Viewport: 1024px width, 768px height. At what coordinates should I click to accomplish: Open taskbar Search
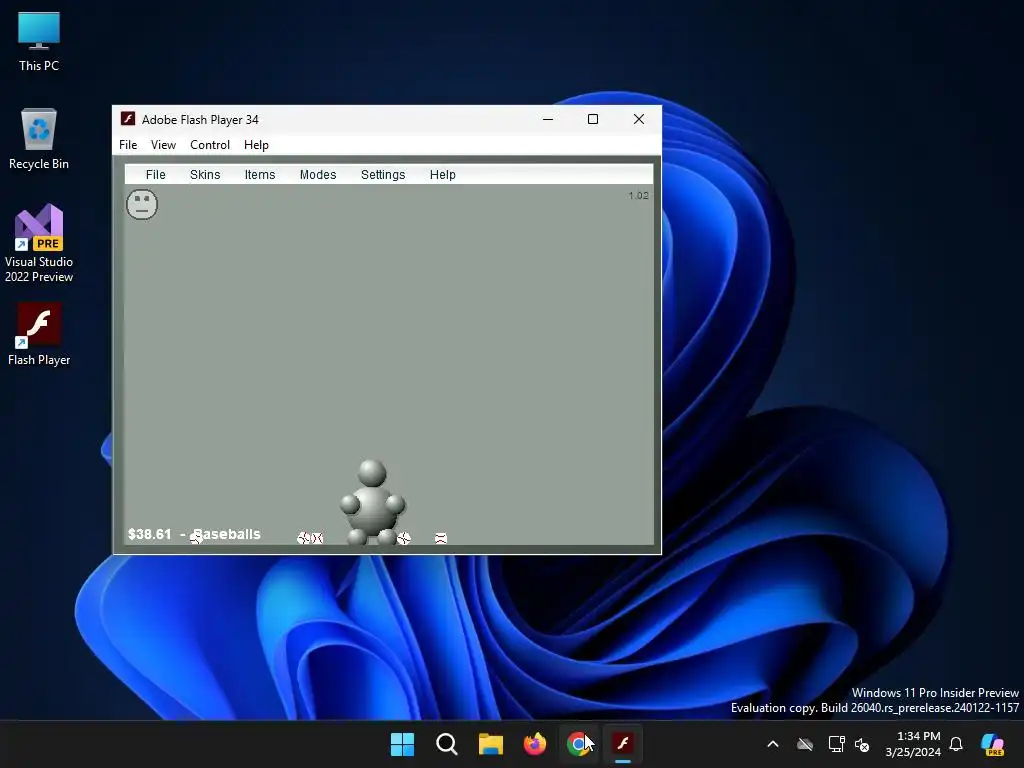(447, 744)
